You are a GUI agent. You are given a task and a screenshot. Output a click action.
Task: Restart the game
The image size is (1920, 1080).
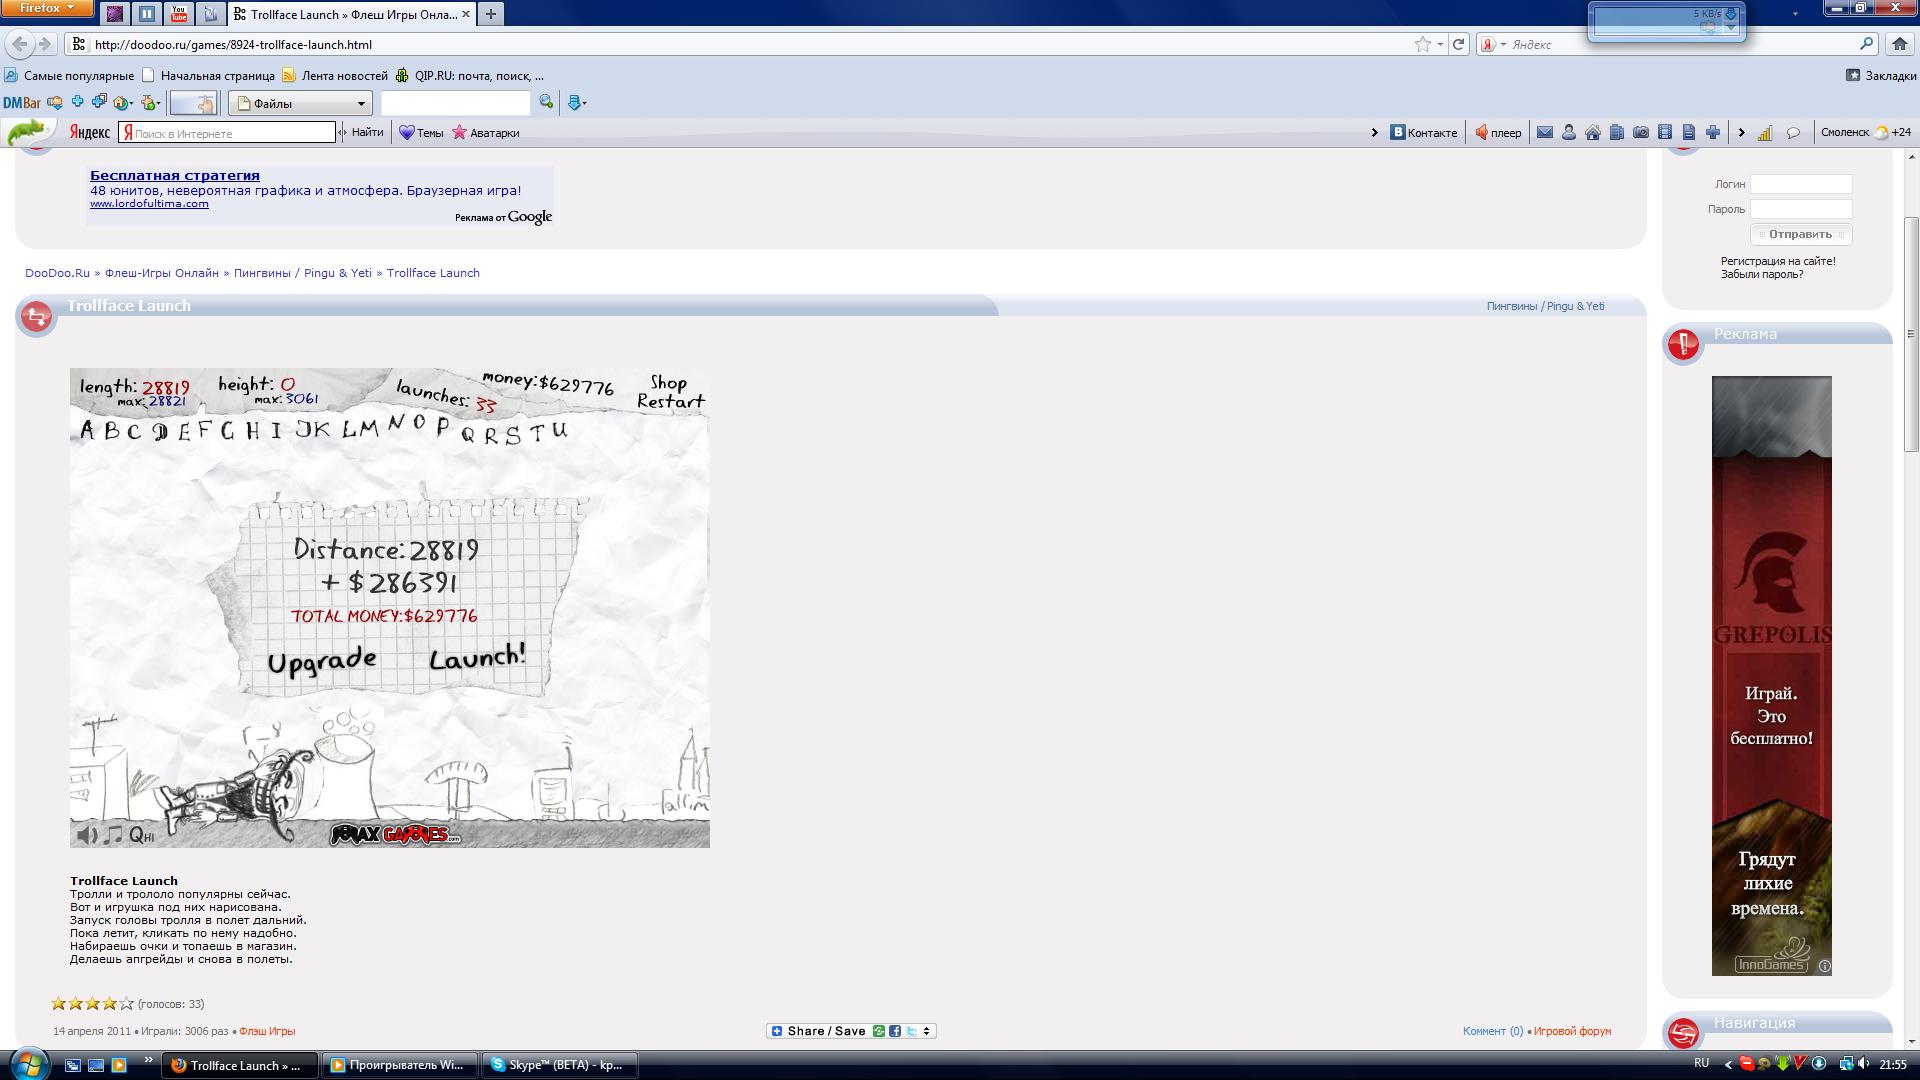point(671,402)
